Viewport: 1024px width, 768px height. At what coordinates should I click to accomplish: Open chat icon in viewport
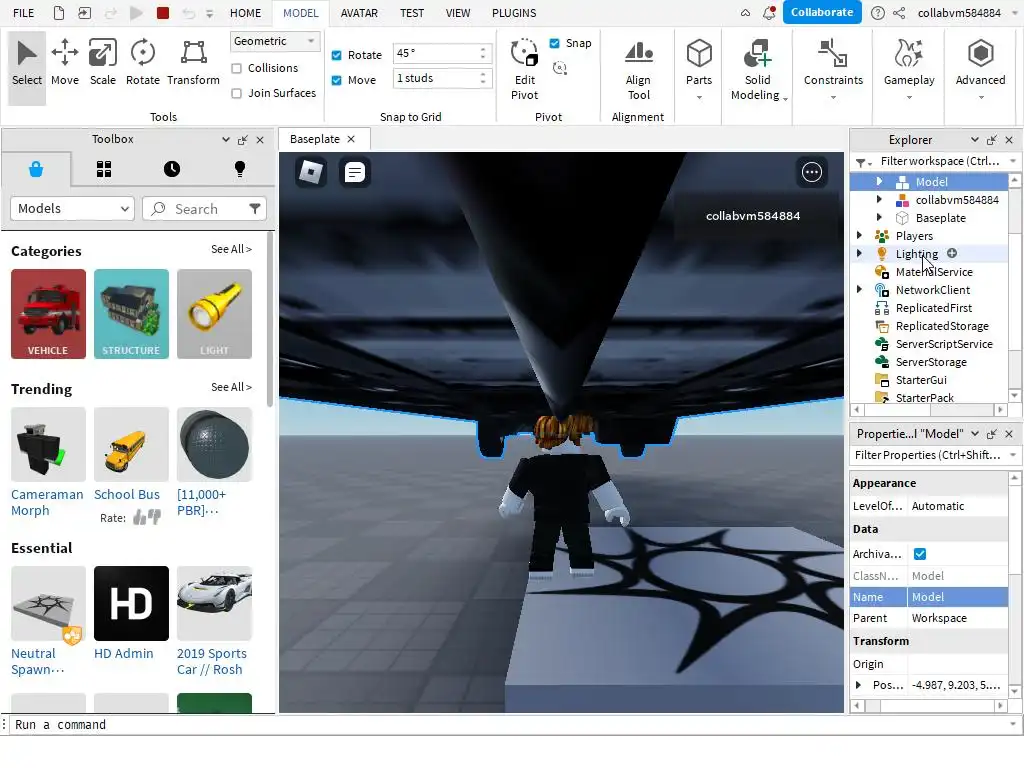[x=355, y=172]
